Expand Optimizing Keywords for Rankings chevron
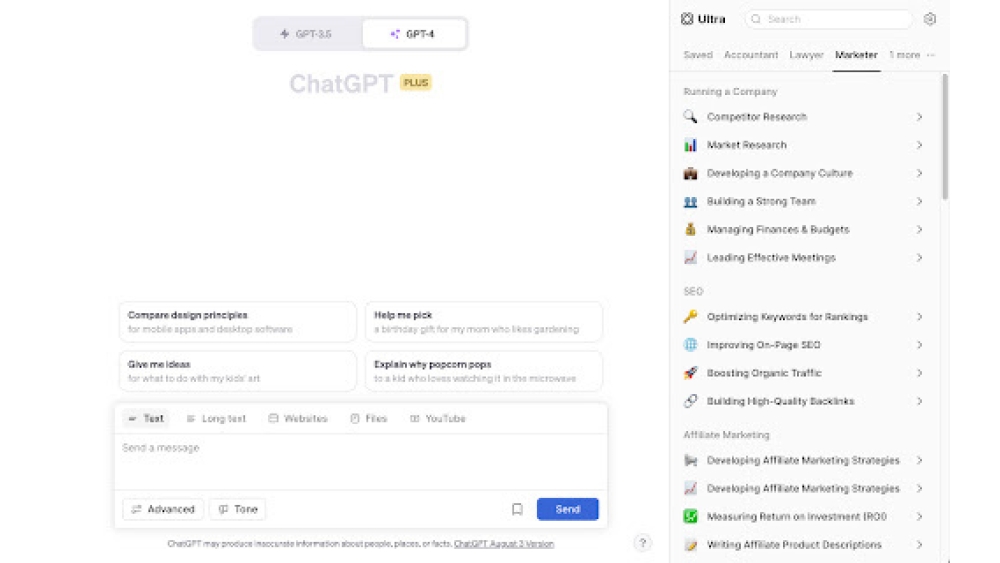 (919, 316)
